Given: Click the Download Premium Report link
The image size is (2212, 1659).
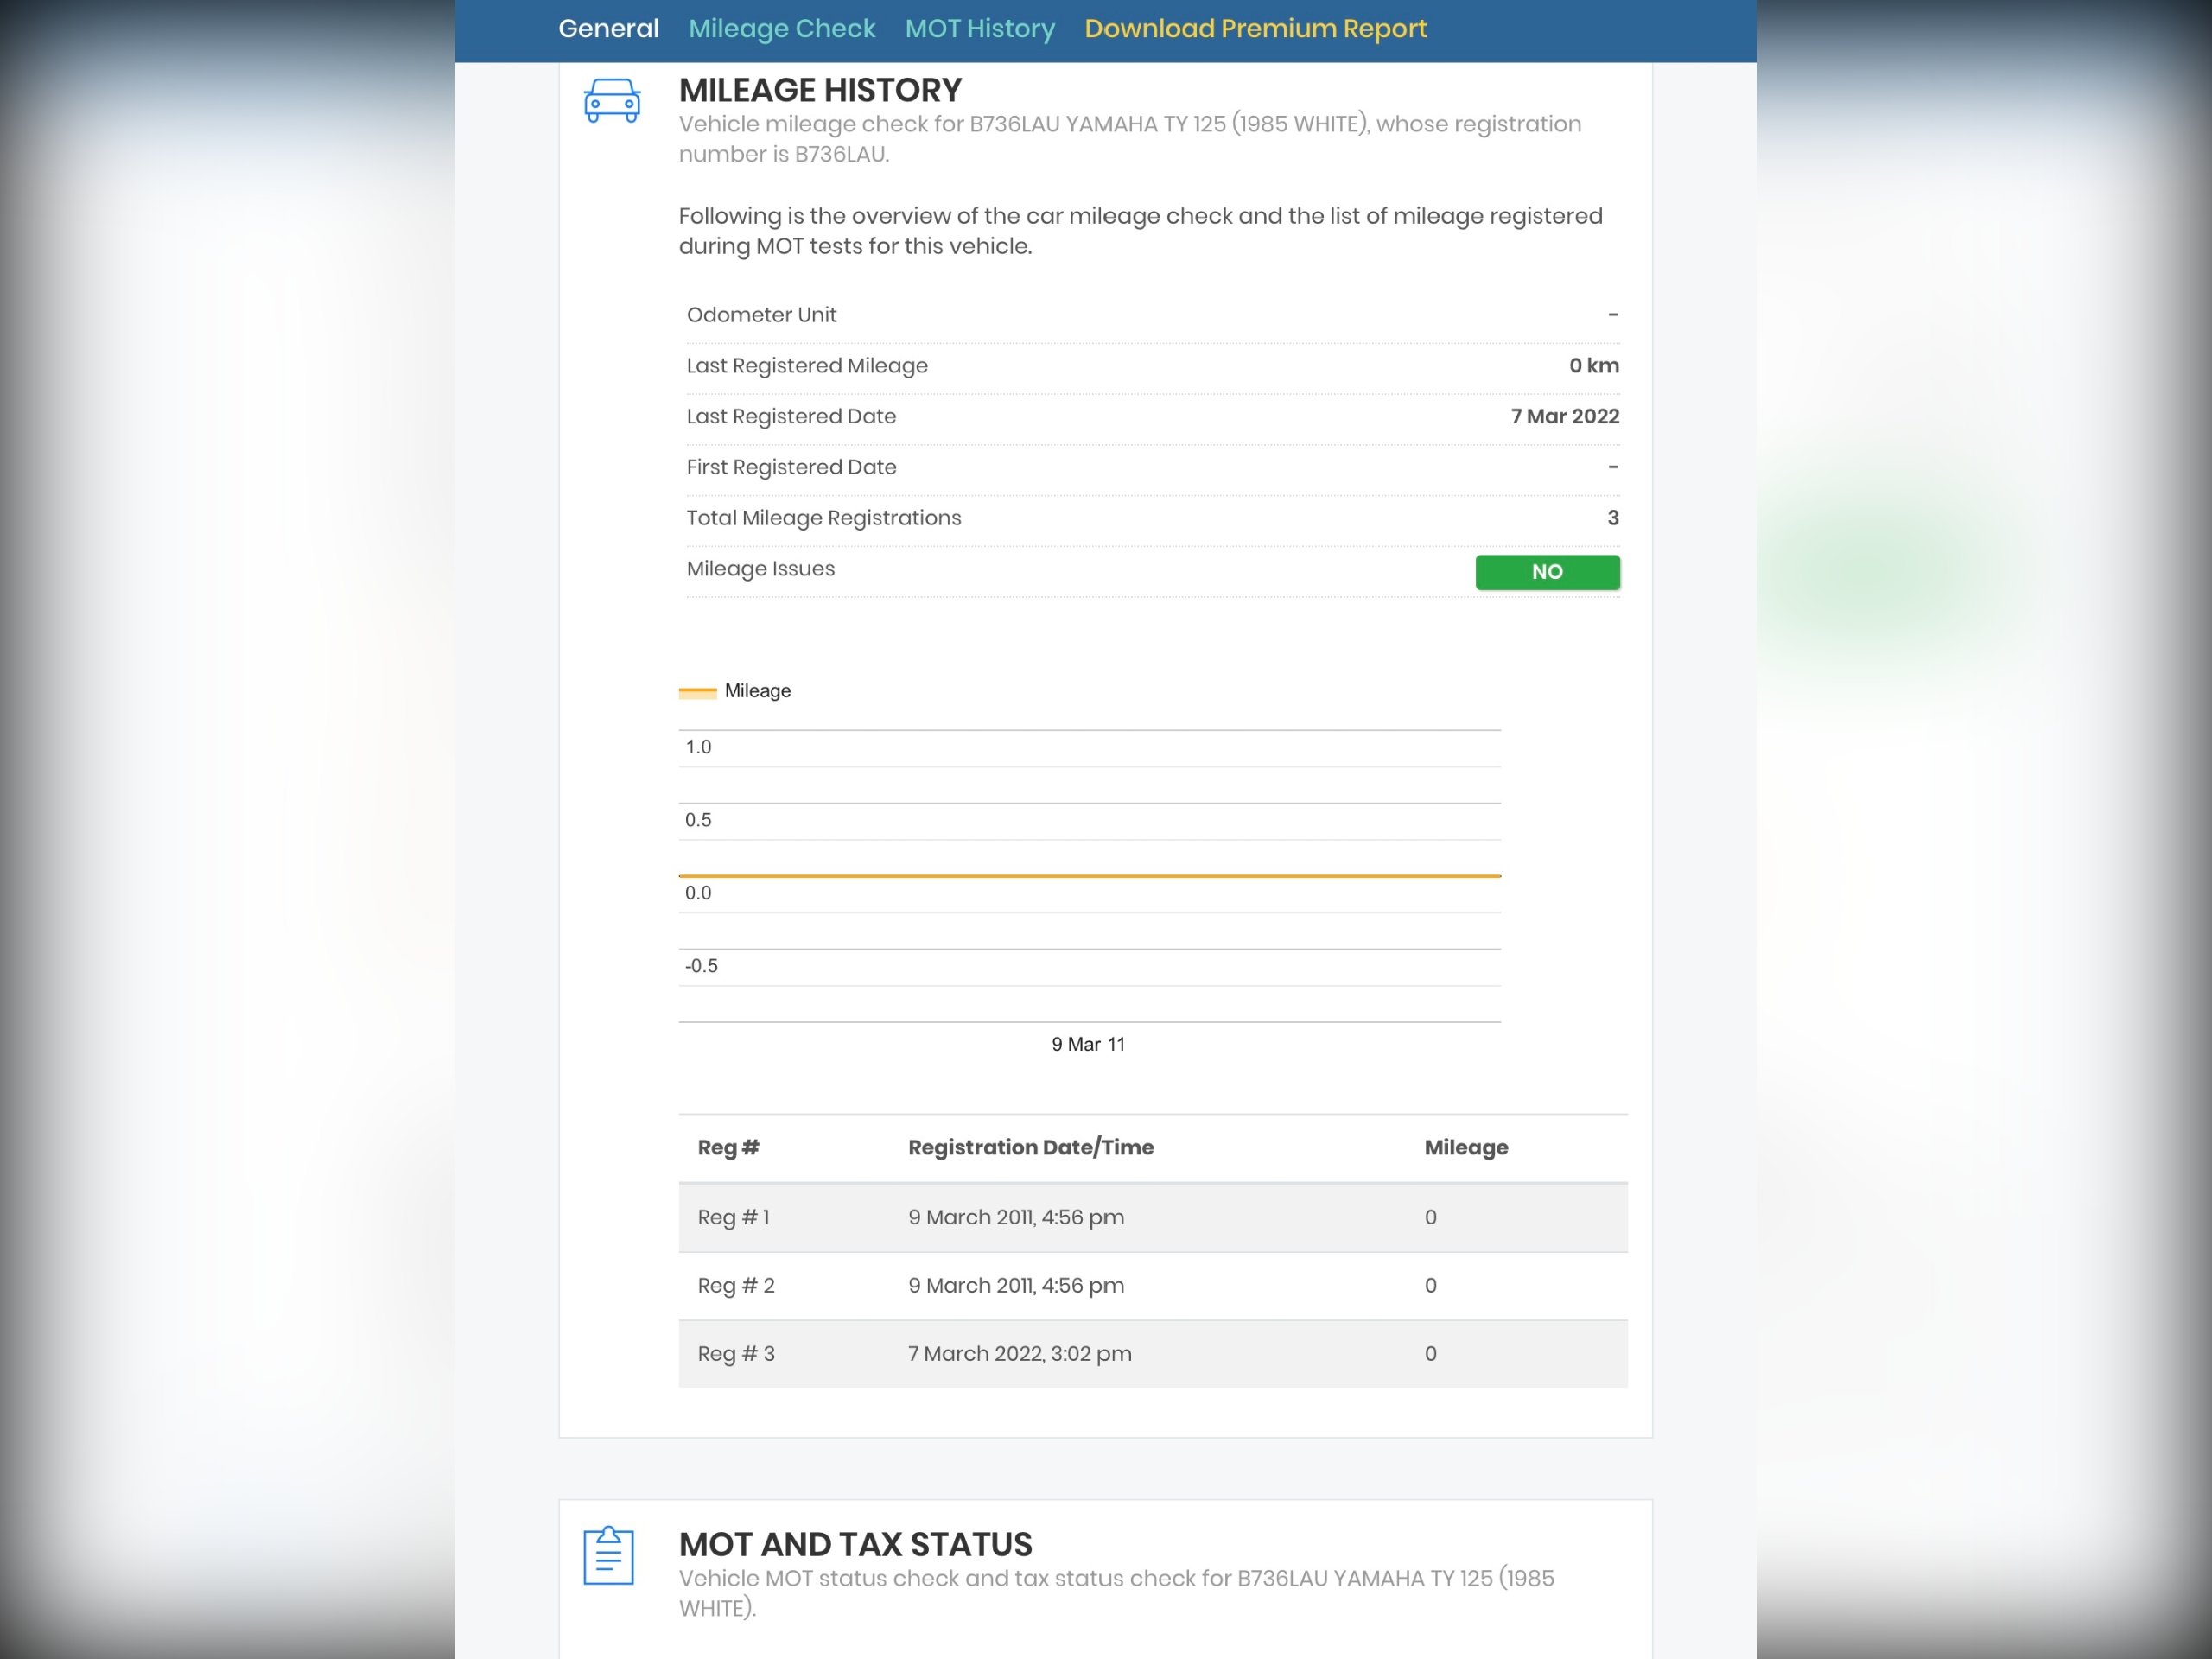Looking at the screenshot, I should click(1255, 28).
